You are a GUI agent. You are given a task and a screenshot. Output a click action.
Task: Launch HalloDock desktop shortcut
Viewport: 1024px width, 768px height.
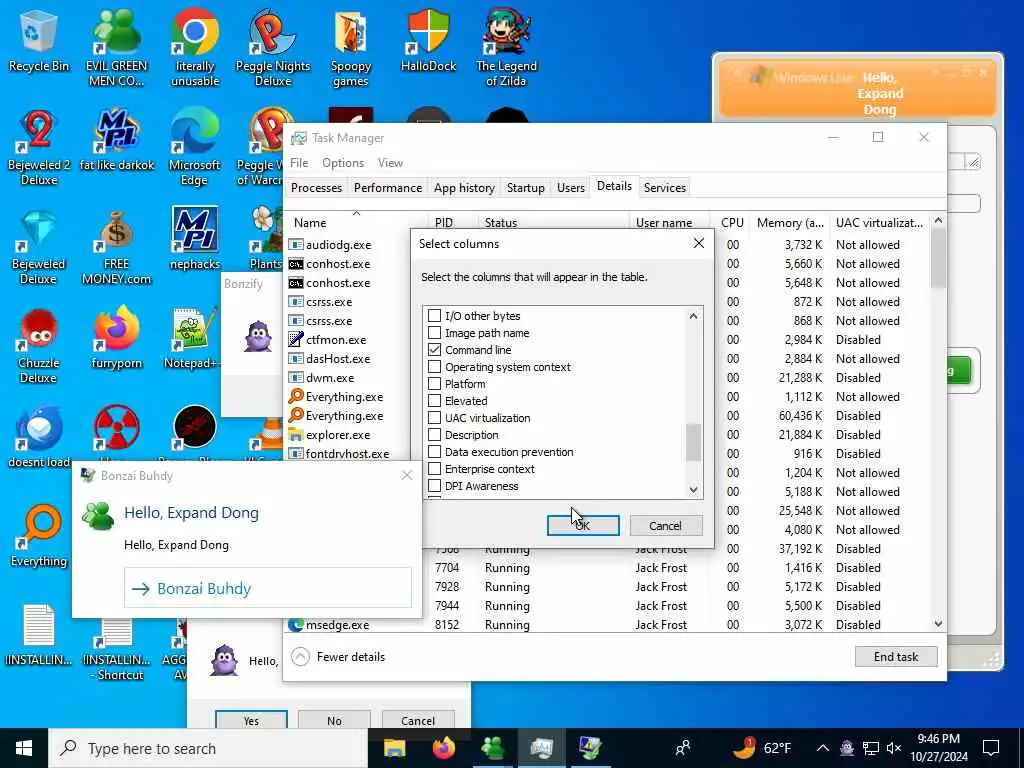[428, 42]
